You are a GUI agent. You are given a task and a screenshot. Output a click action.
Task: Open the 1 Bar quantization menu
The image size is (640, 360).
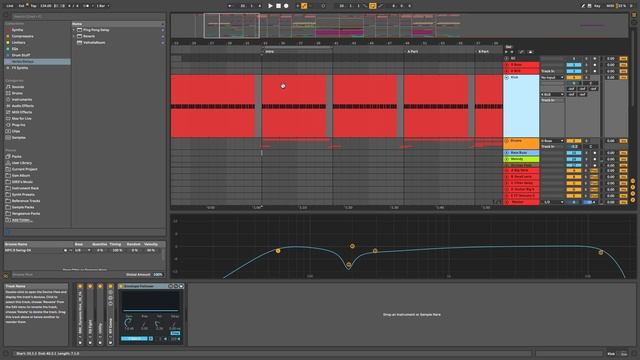(102, 6)
